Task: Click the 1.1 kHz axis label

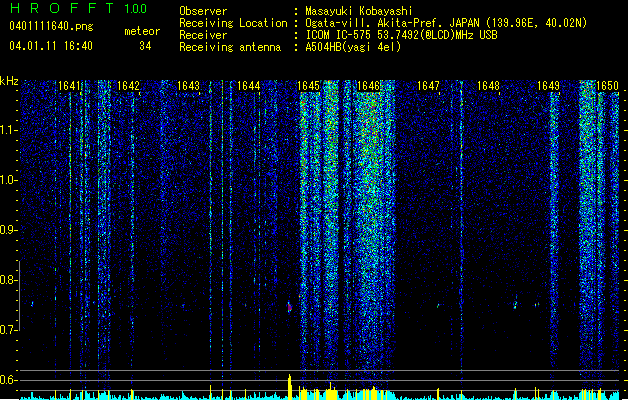Action: coord(8,130)
